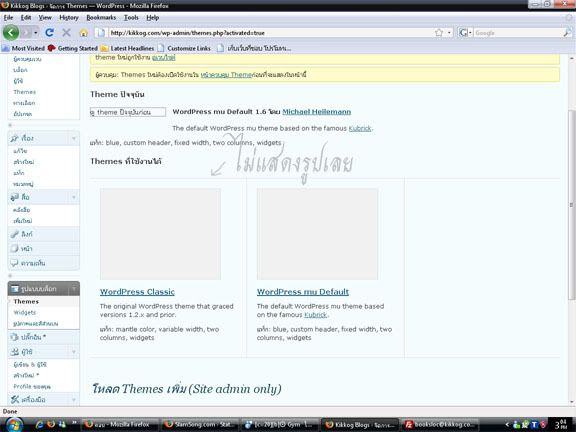Click the home icon in toolbar
Viewport: 576px width, 432px height.
click(83, 33)
